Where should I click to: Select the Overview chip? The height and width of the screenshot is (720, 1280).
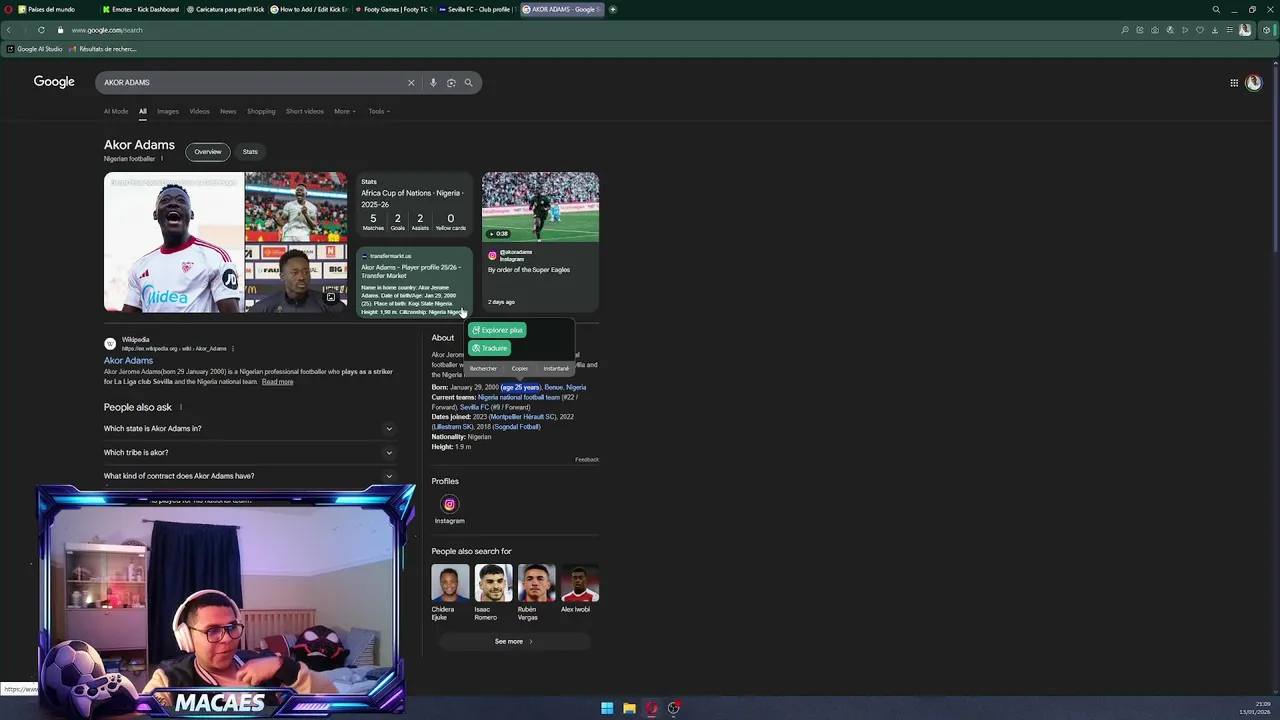[x=208, y=152]
